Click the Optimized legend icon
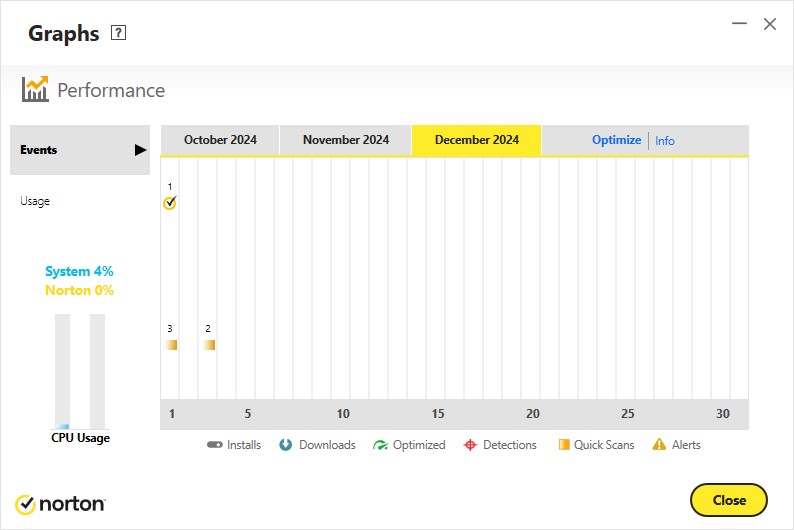The image size is (794, 530). 380,445
